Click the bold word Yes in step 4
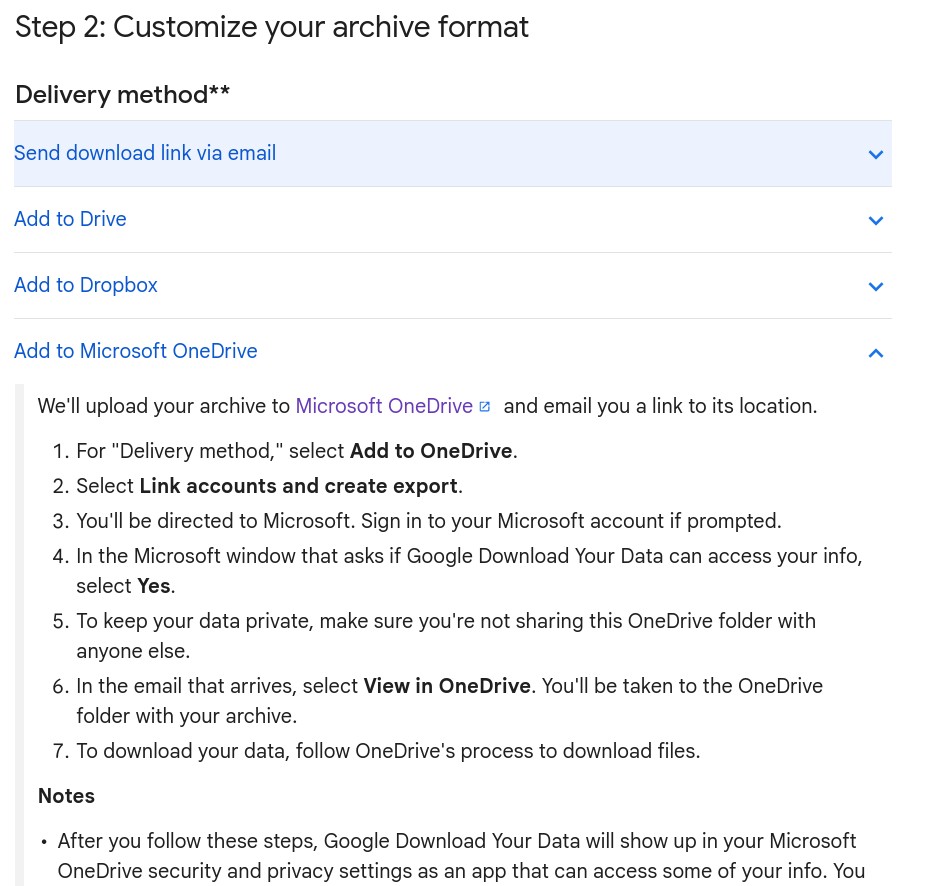The height and width of the screenshot is (886, 946). click(154, 586)
